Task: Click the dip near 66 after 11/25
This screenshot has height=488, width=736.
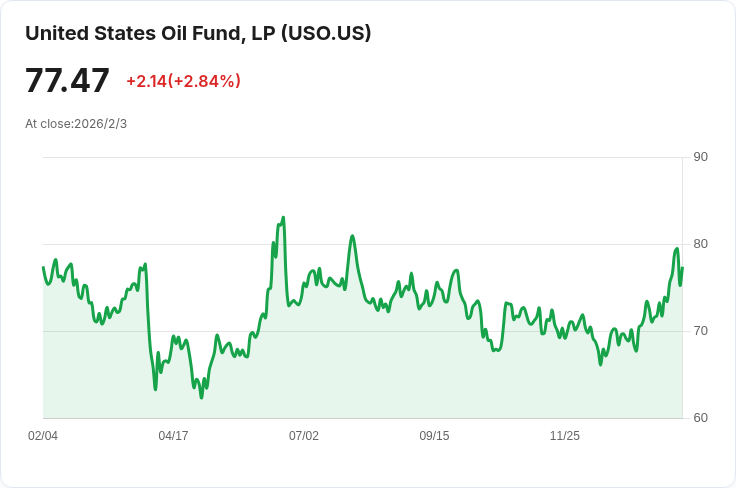Action: click(601, 364)
